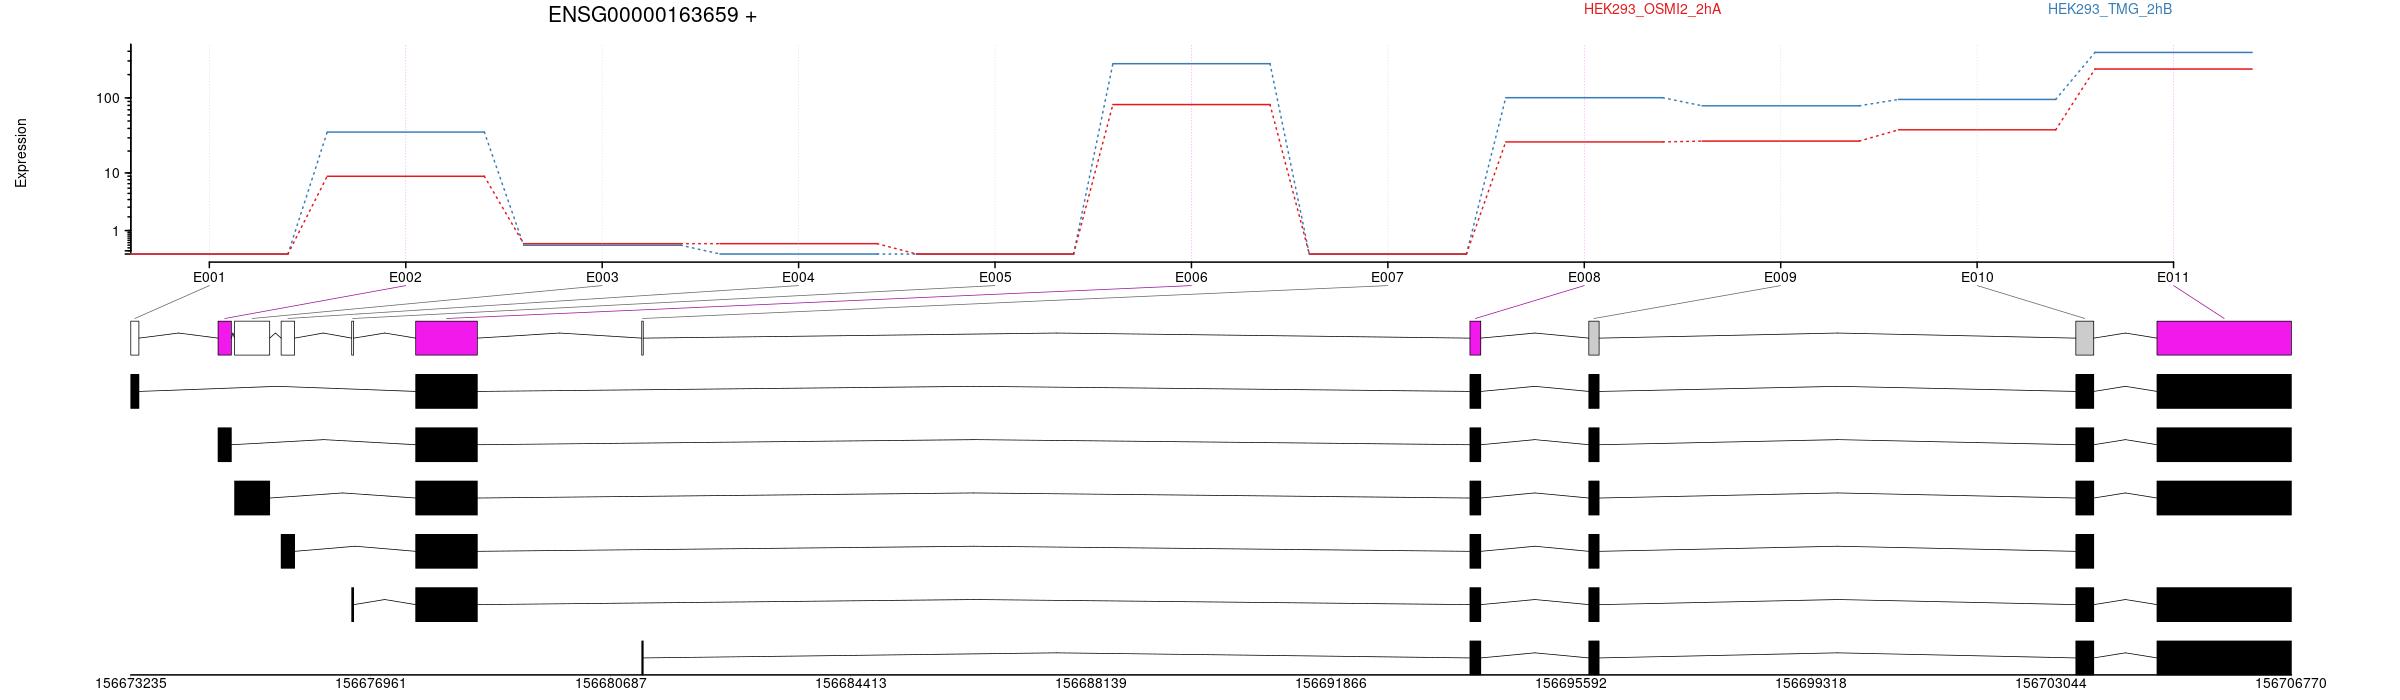Click the last exon of the sixth transcript

[x=2224, y=658]
